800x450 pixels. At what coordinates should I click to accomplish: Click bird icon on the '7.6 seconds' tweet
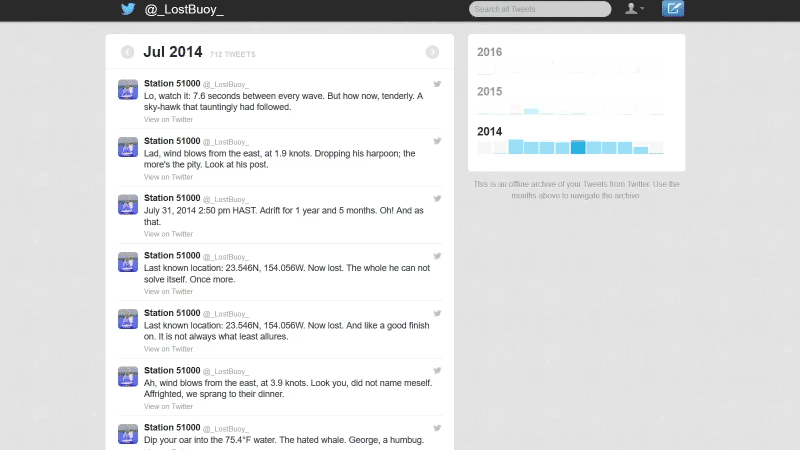[437, 84]
